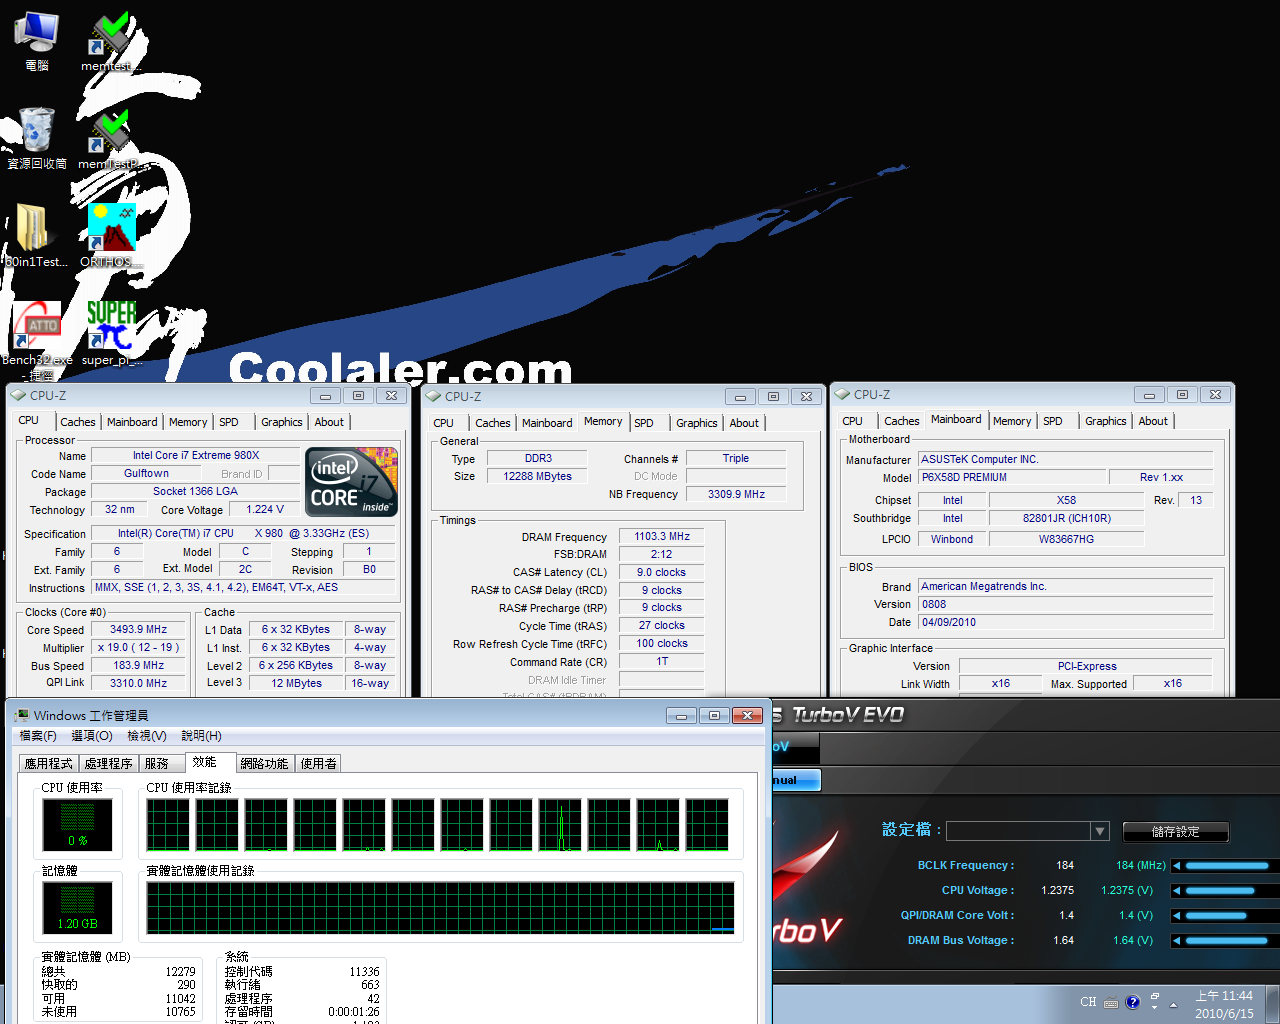Open the 檔案(F) menu in Task Manager
The width and height of the screenshot is (1280, 1024).
38,736
